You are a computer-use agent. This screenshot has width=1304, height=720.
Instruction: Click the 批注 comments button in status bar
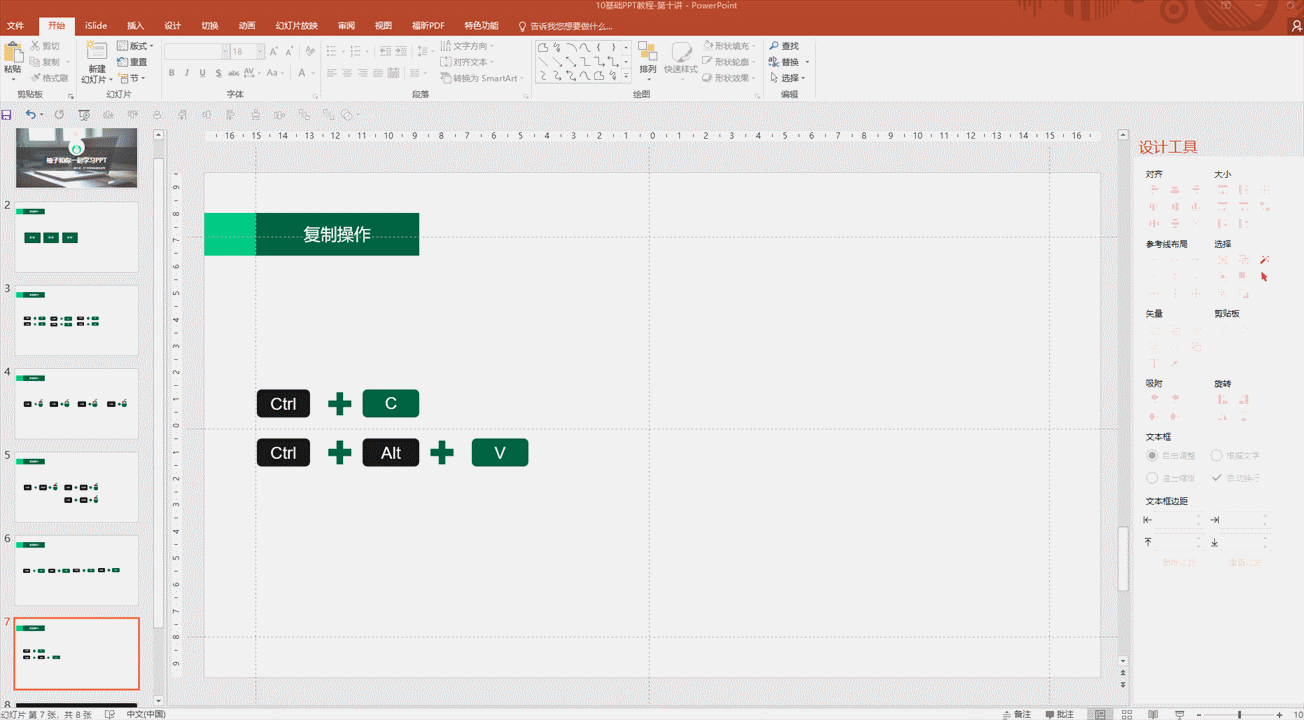tap(1059, 714)
